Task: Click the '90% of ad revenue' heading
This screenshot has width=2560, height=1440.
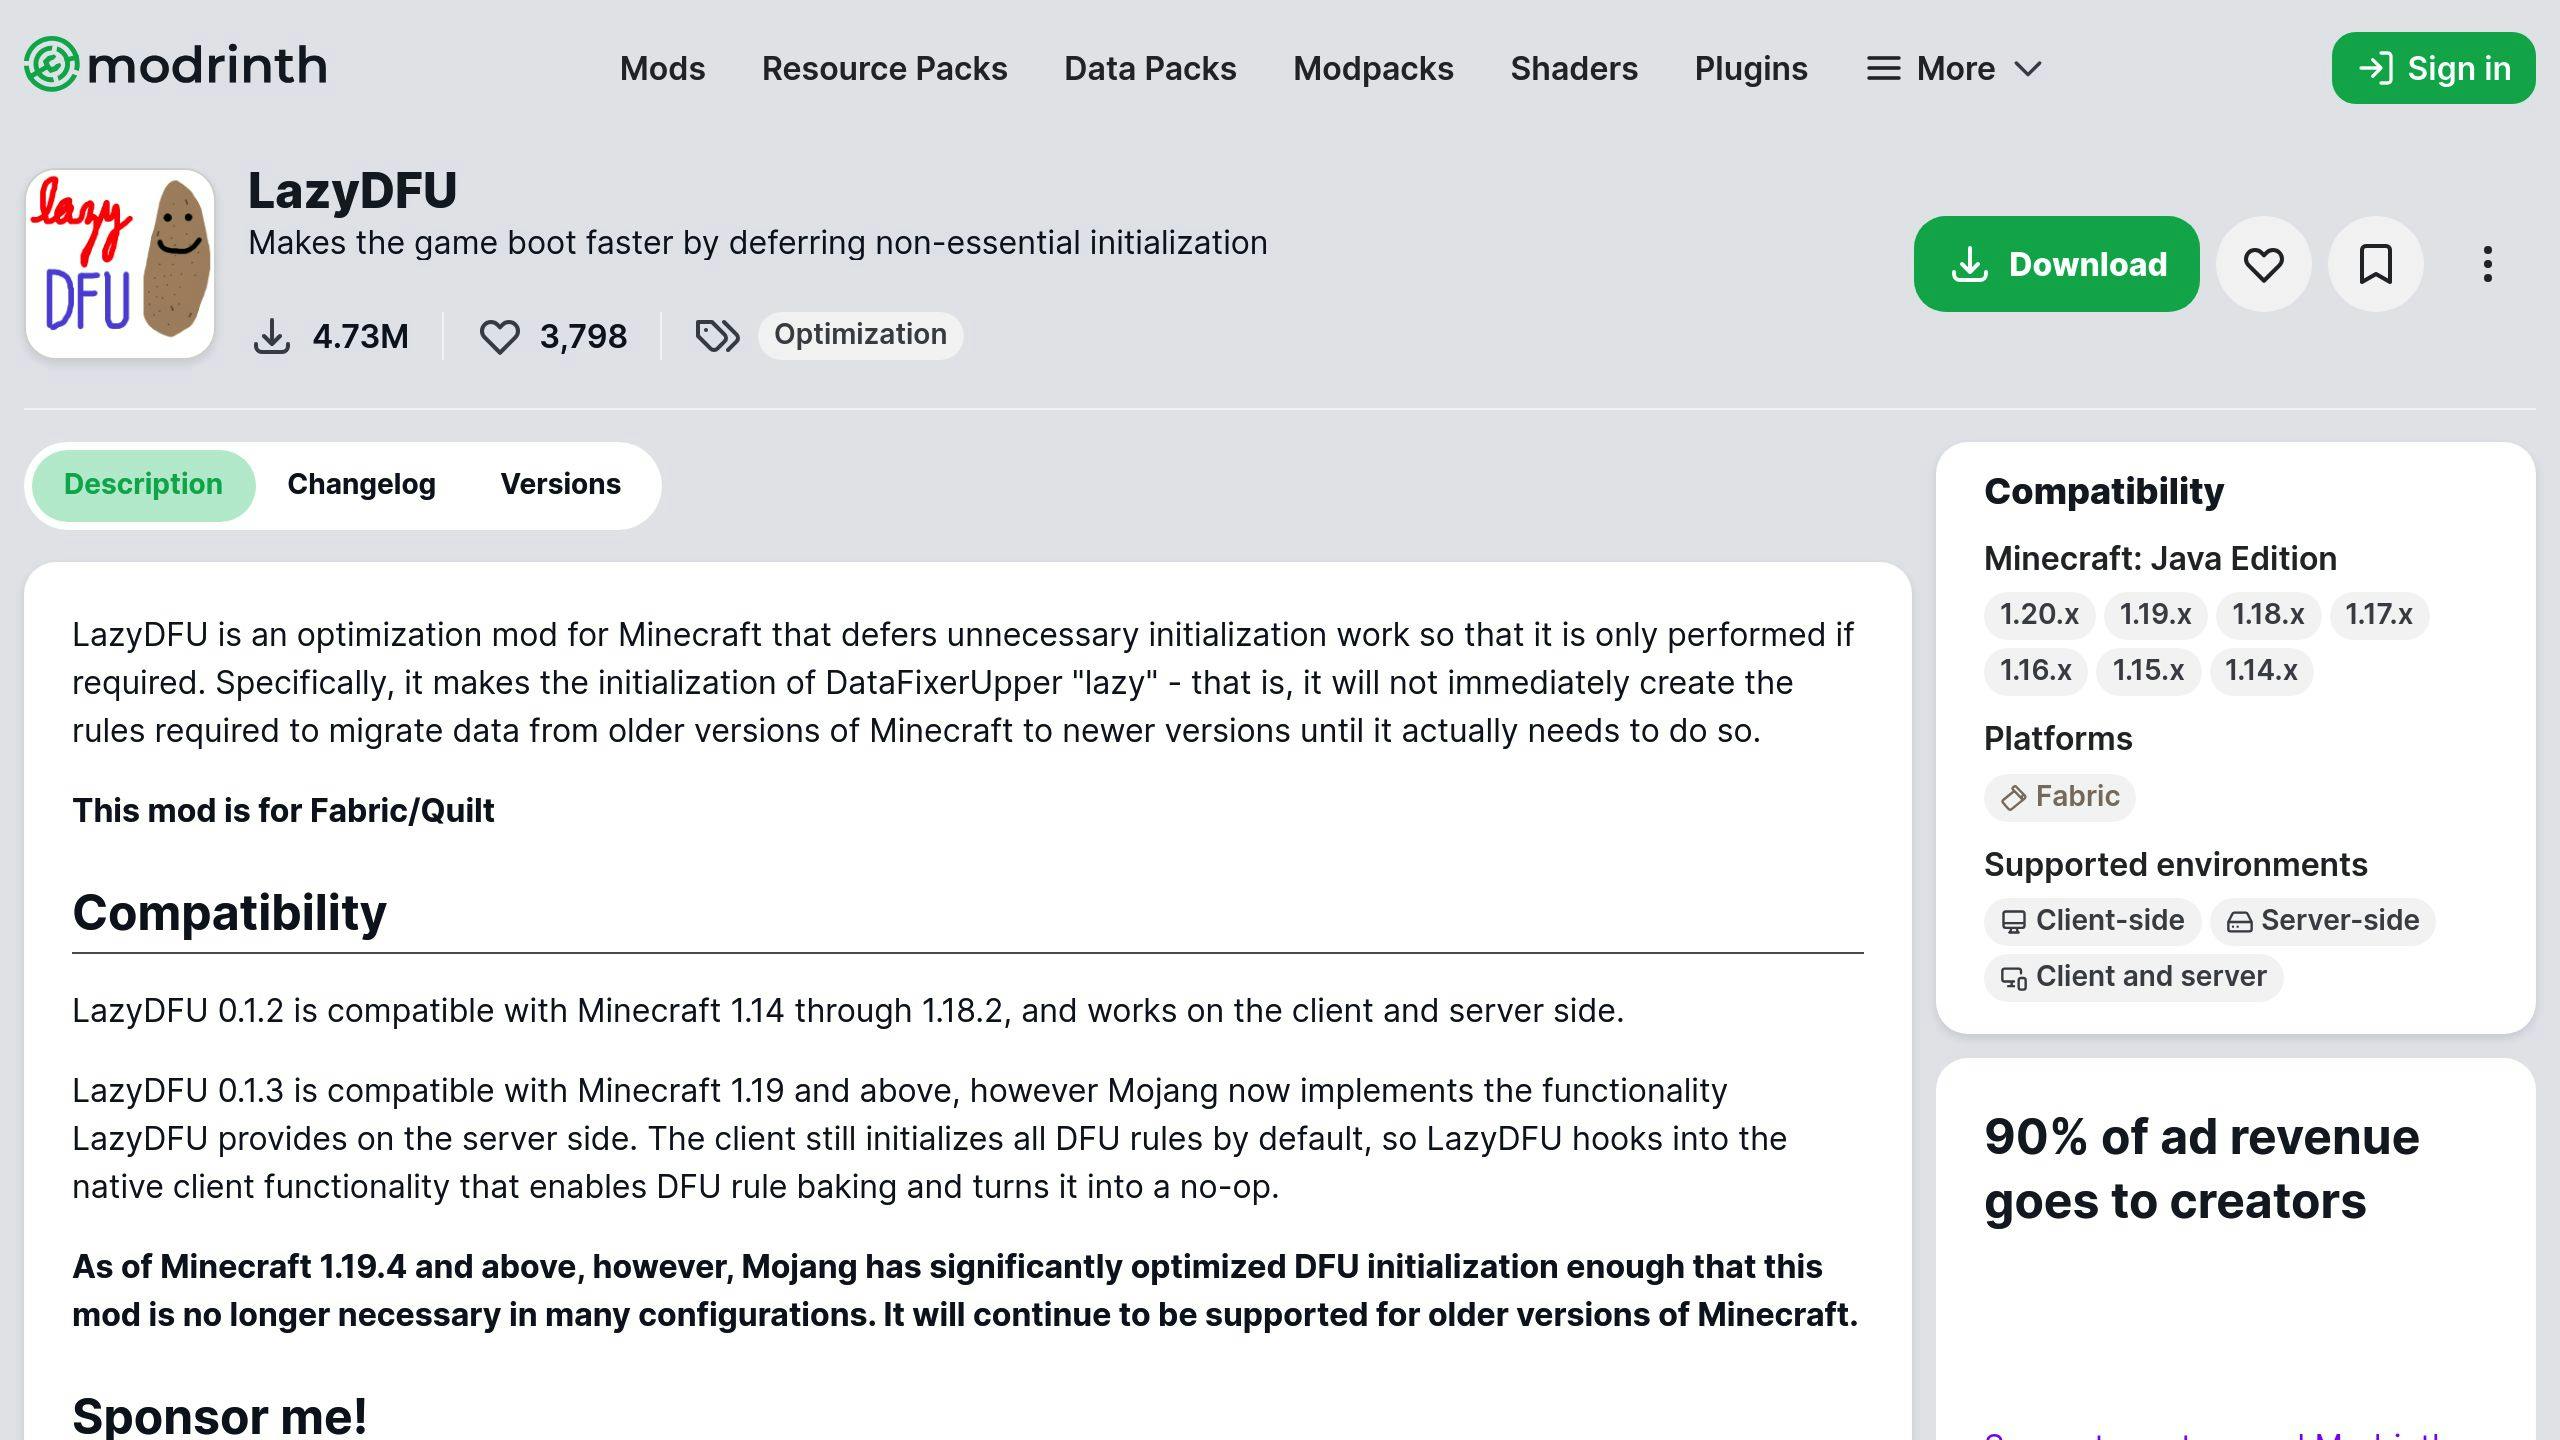Action: pyautogui.click(x=2201, y=1169)
